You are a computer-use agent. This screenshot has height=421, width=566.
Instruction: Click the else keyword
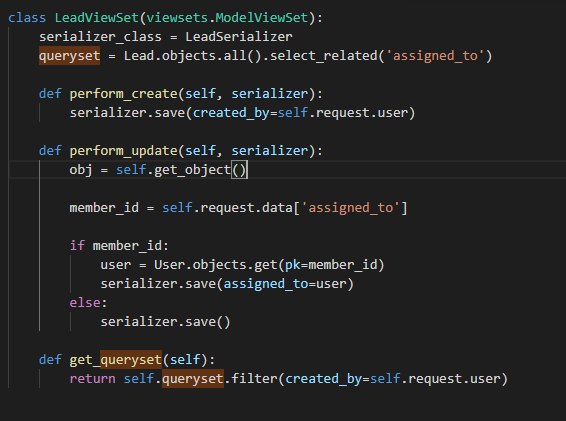coord(85,303)
